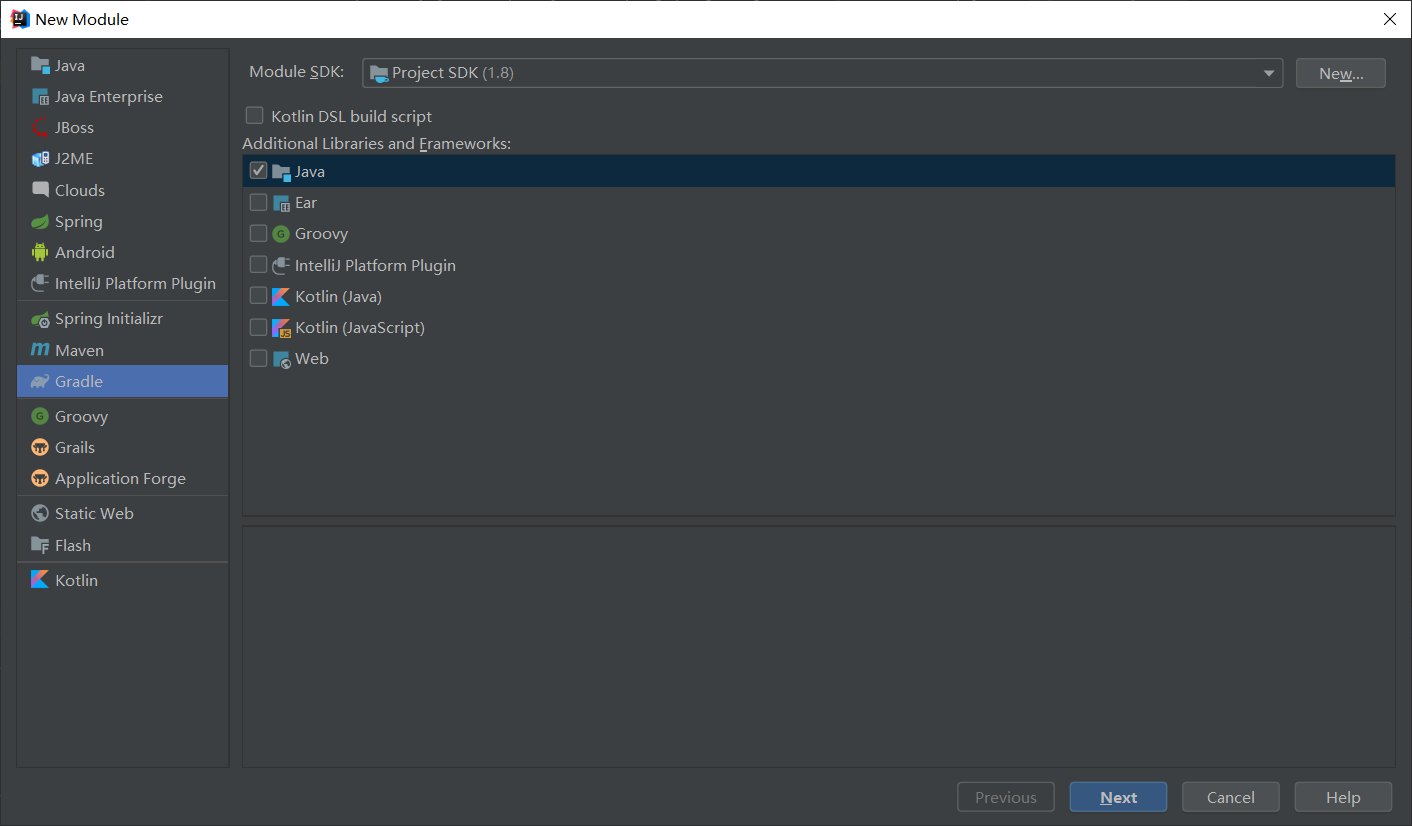Click the Java framework folder icon in list

281,172
